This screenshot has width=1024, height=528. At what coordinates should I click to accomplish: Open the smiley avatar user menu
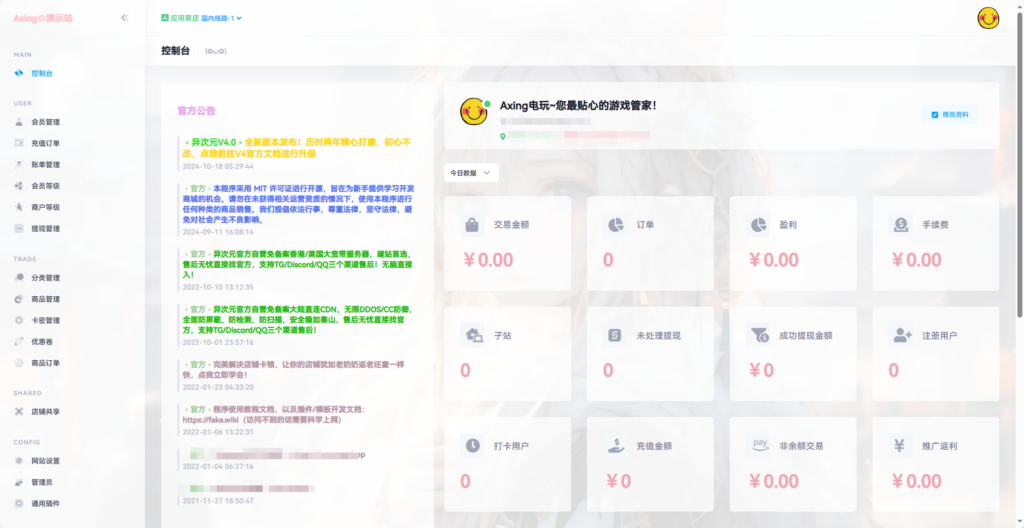coord(988,18)
